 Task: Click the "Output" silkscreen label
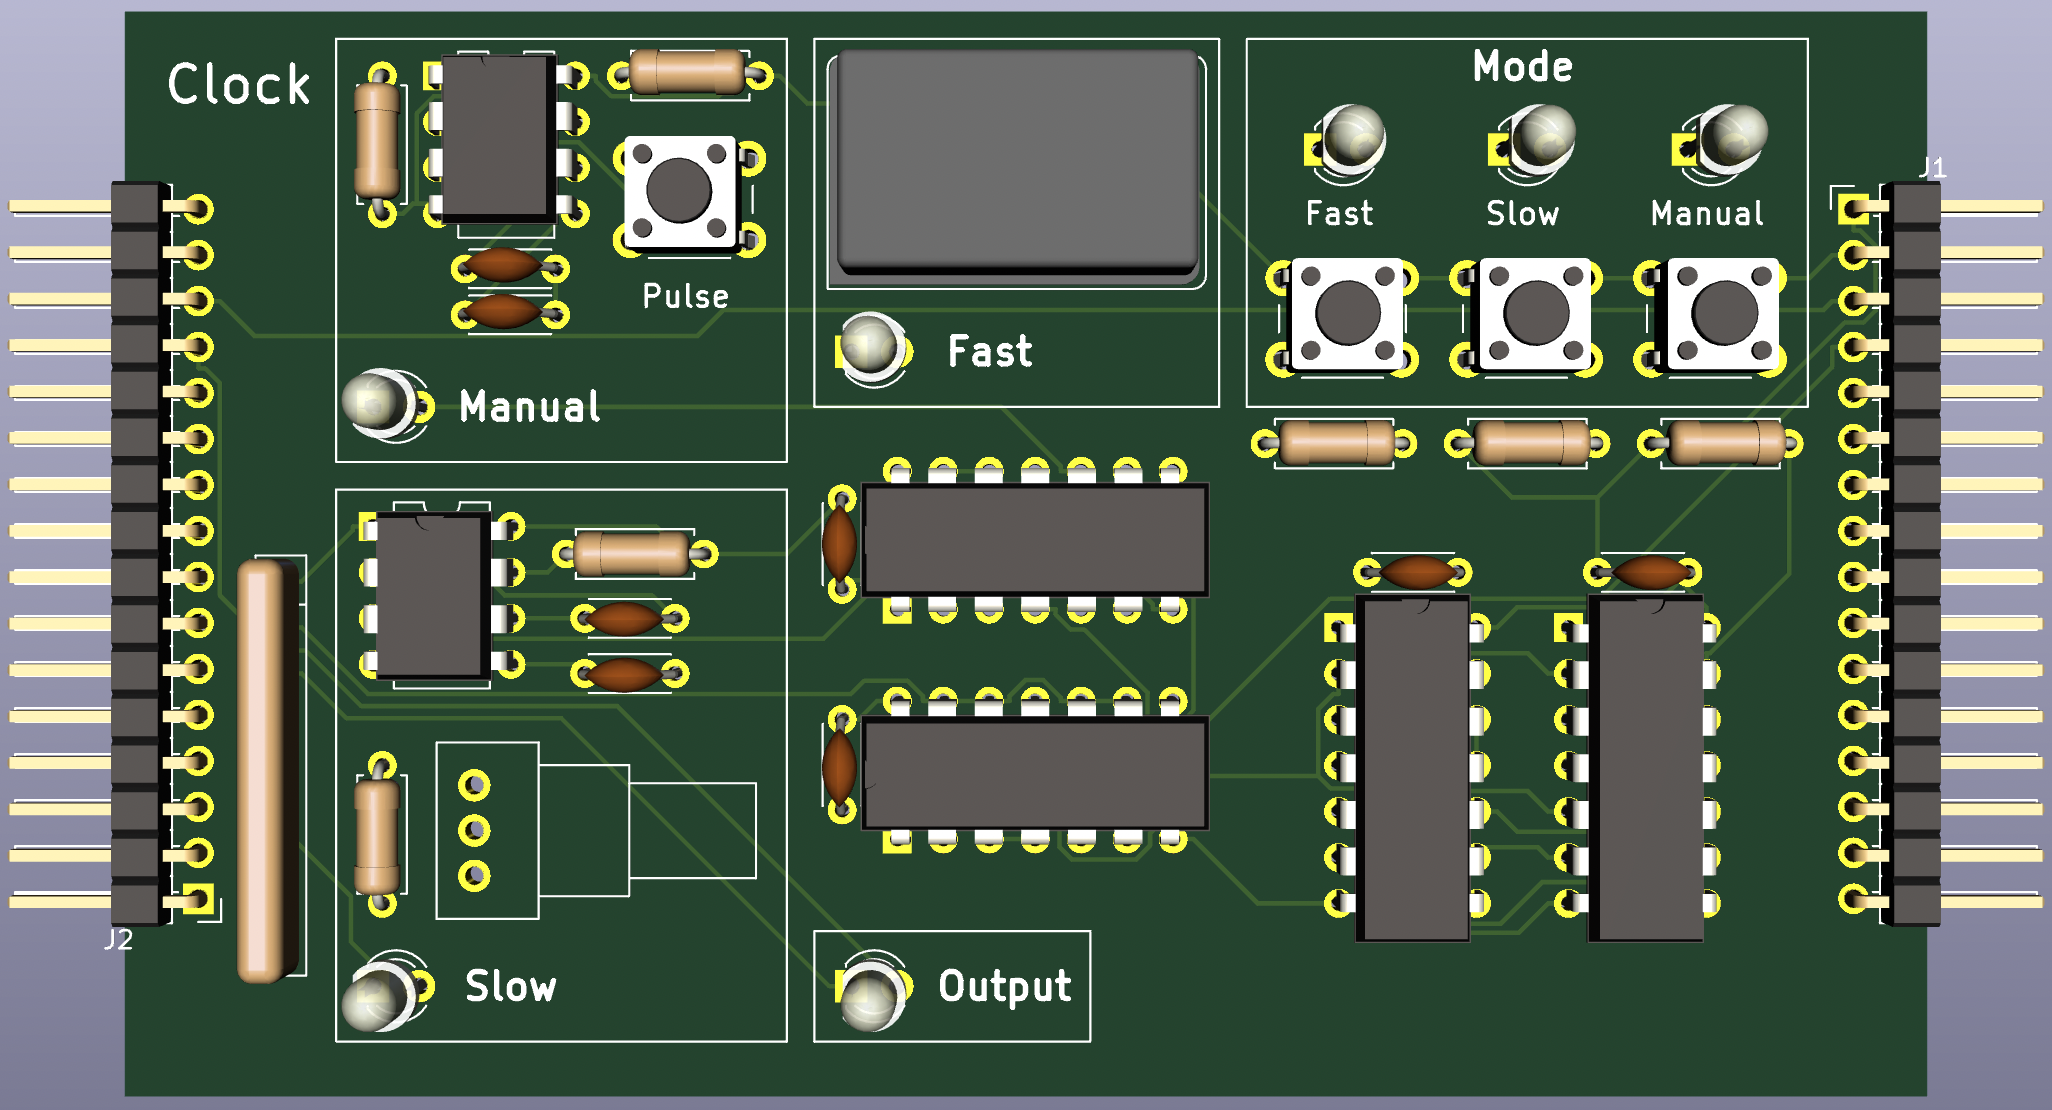pyautogui.click(x=1005, y=987)
